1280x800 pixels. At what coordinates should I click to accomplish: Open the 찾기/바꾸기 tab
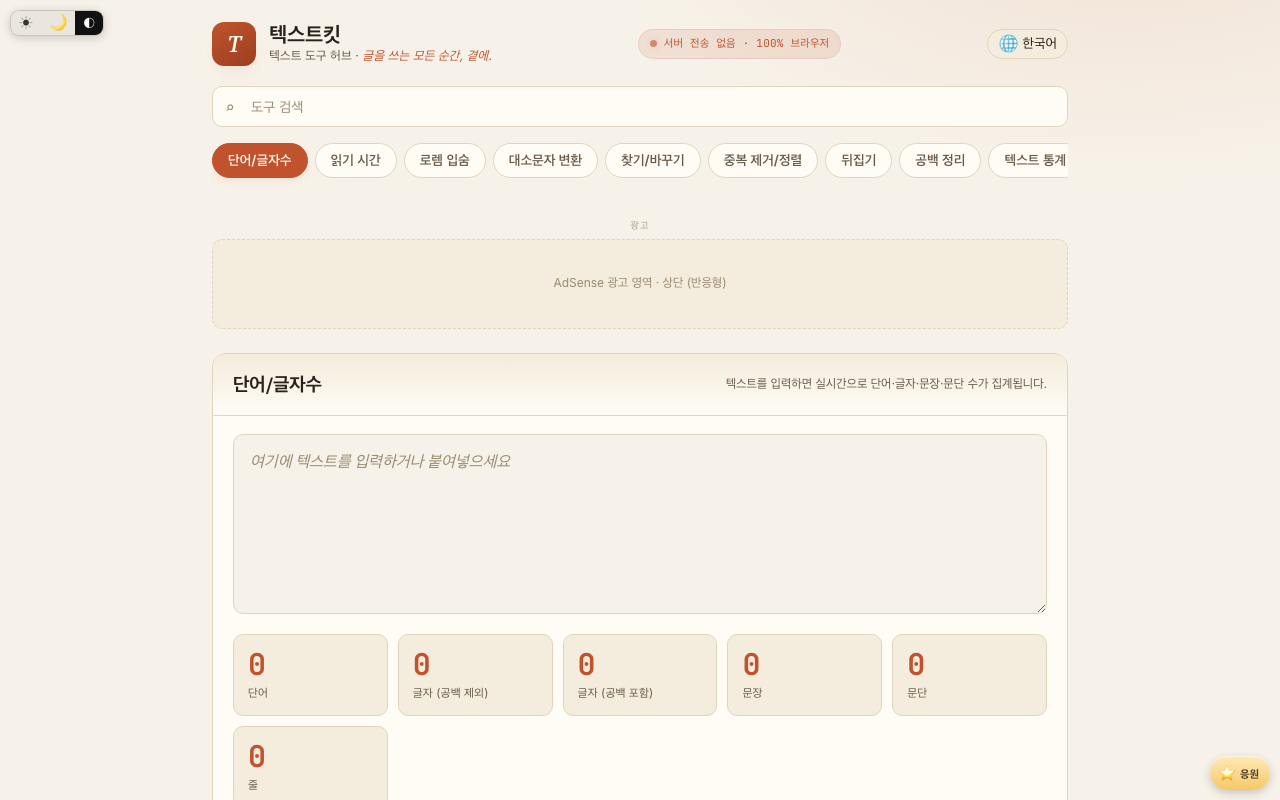(653, 160)
